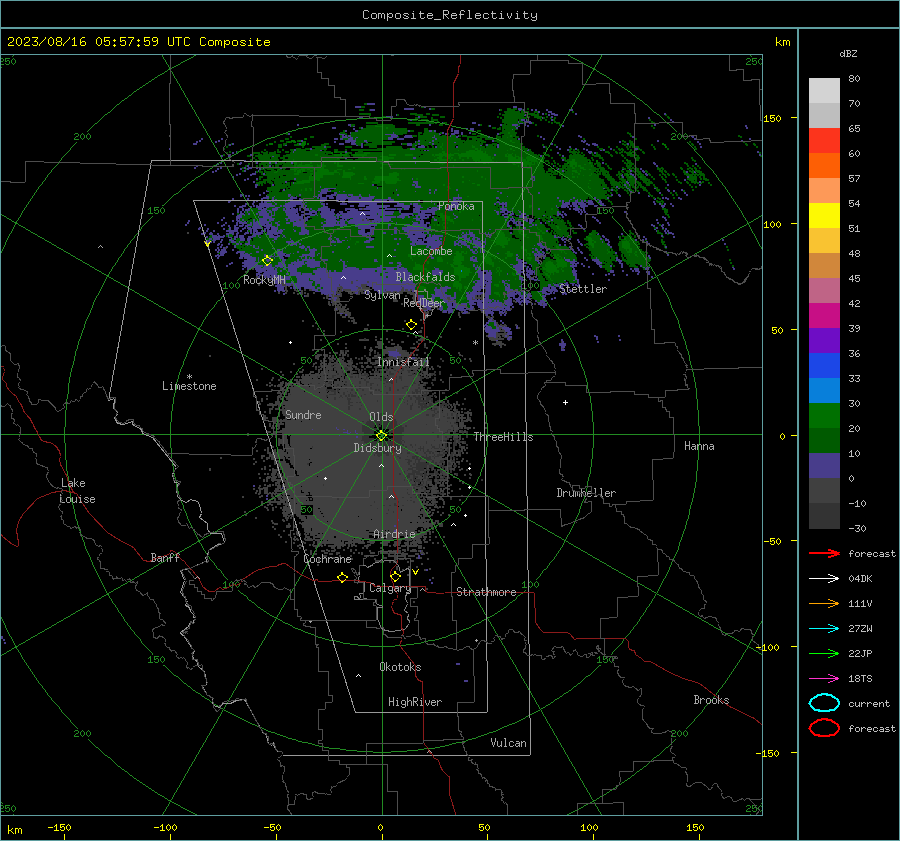This screenshot has height=841, width=900.
Task: Select the magenta 18TS arrow legend icon
Action: point(824,679)
